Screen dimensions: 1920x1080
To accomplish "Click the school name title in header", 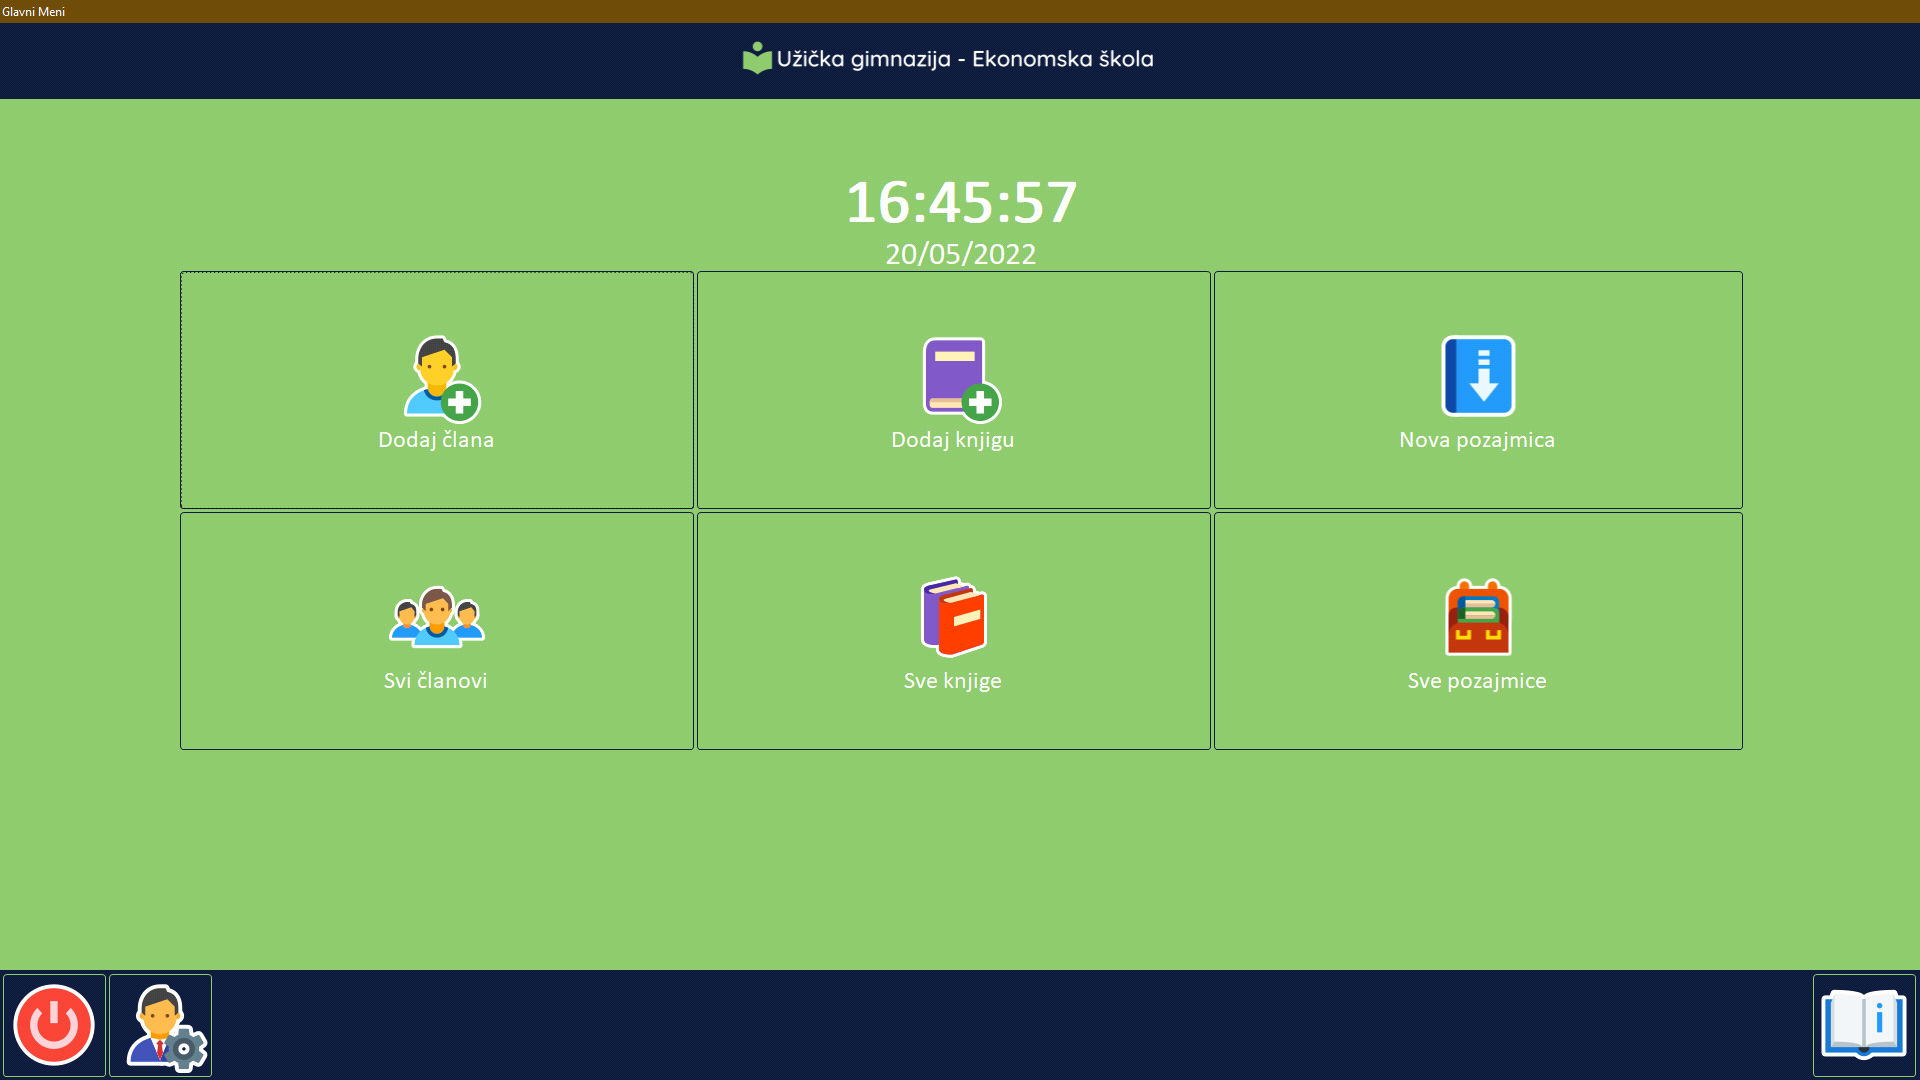I will coord(964,59).
